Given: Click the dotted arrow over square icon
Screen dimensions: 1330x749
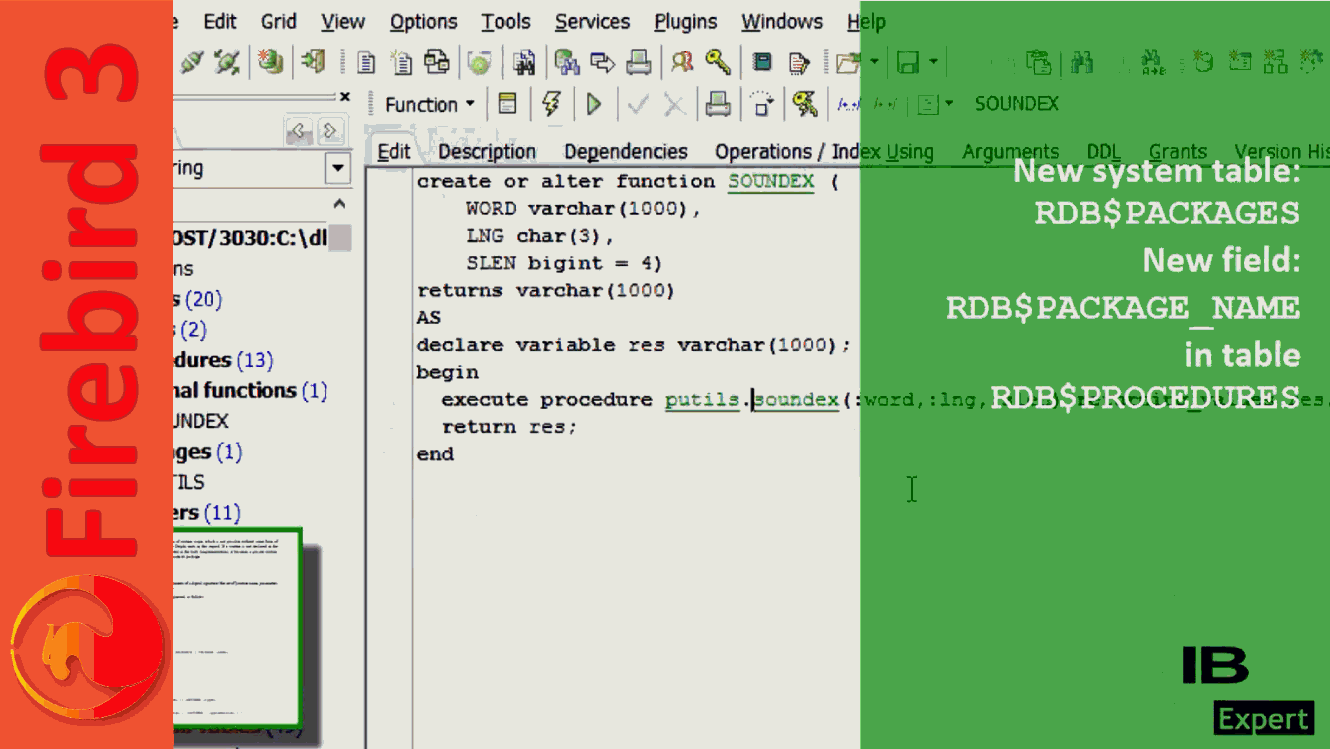Looking at the screenshot, I should coord(762,104).
